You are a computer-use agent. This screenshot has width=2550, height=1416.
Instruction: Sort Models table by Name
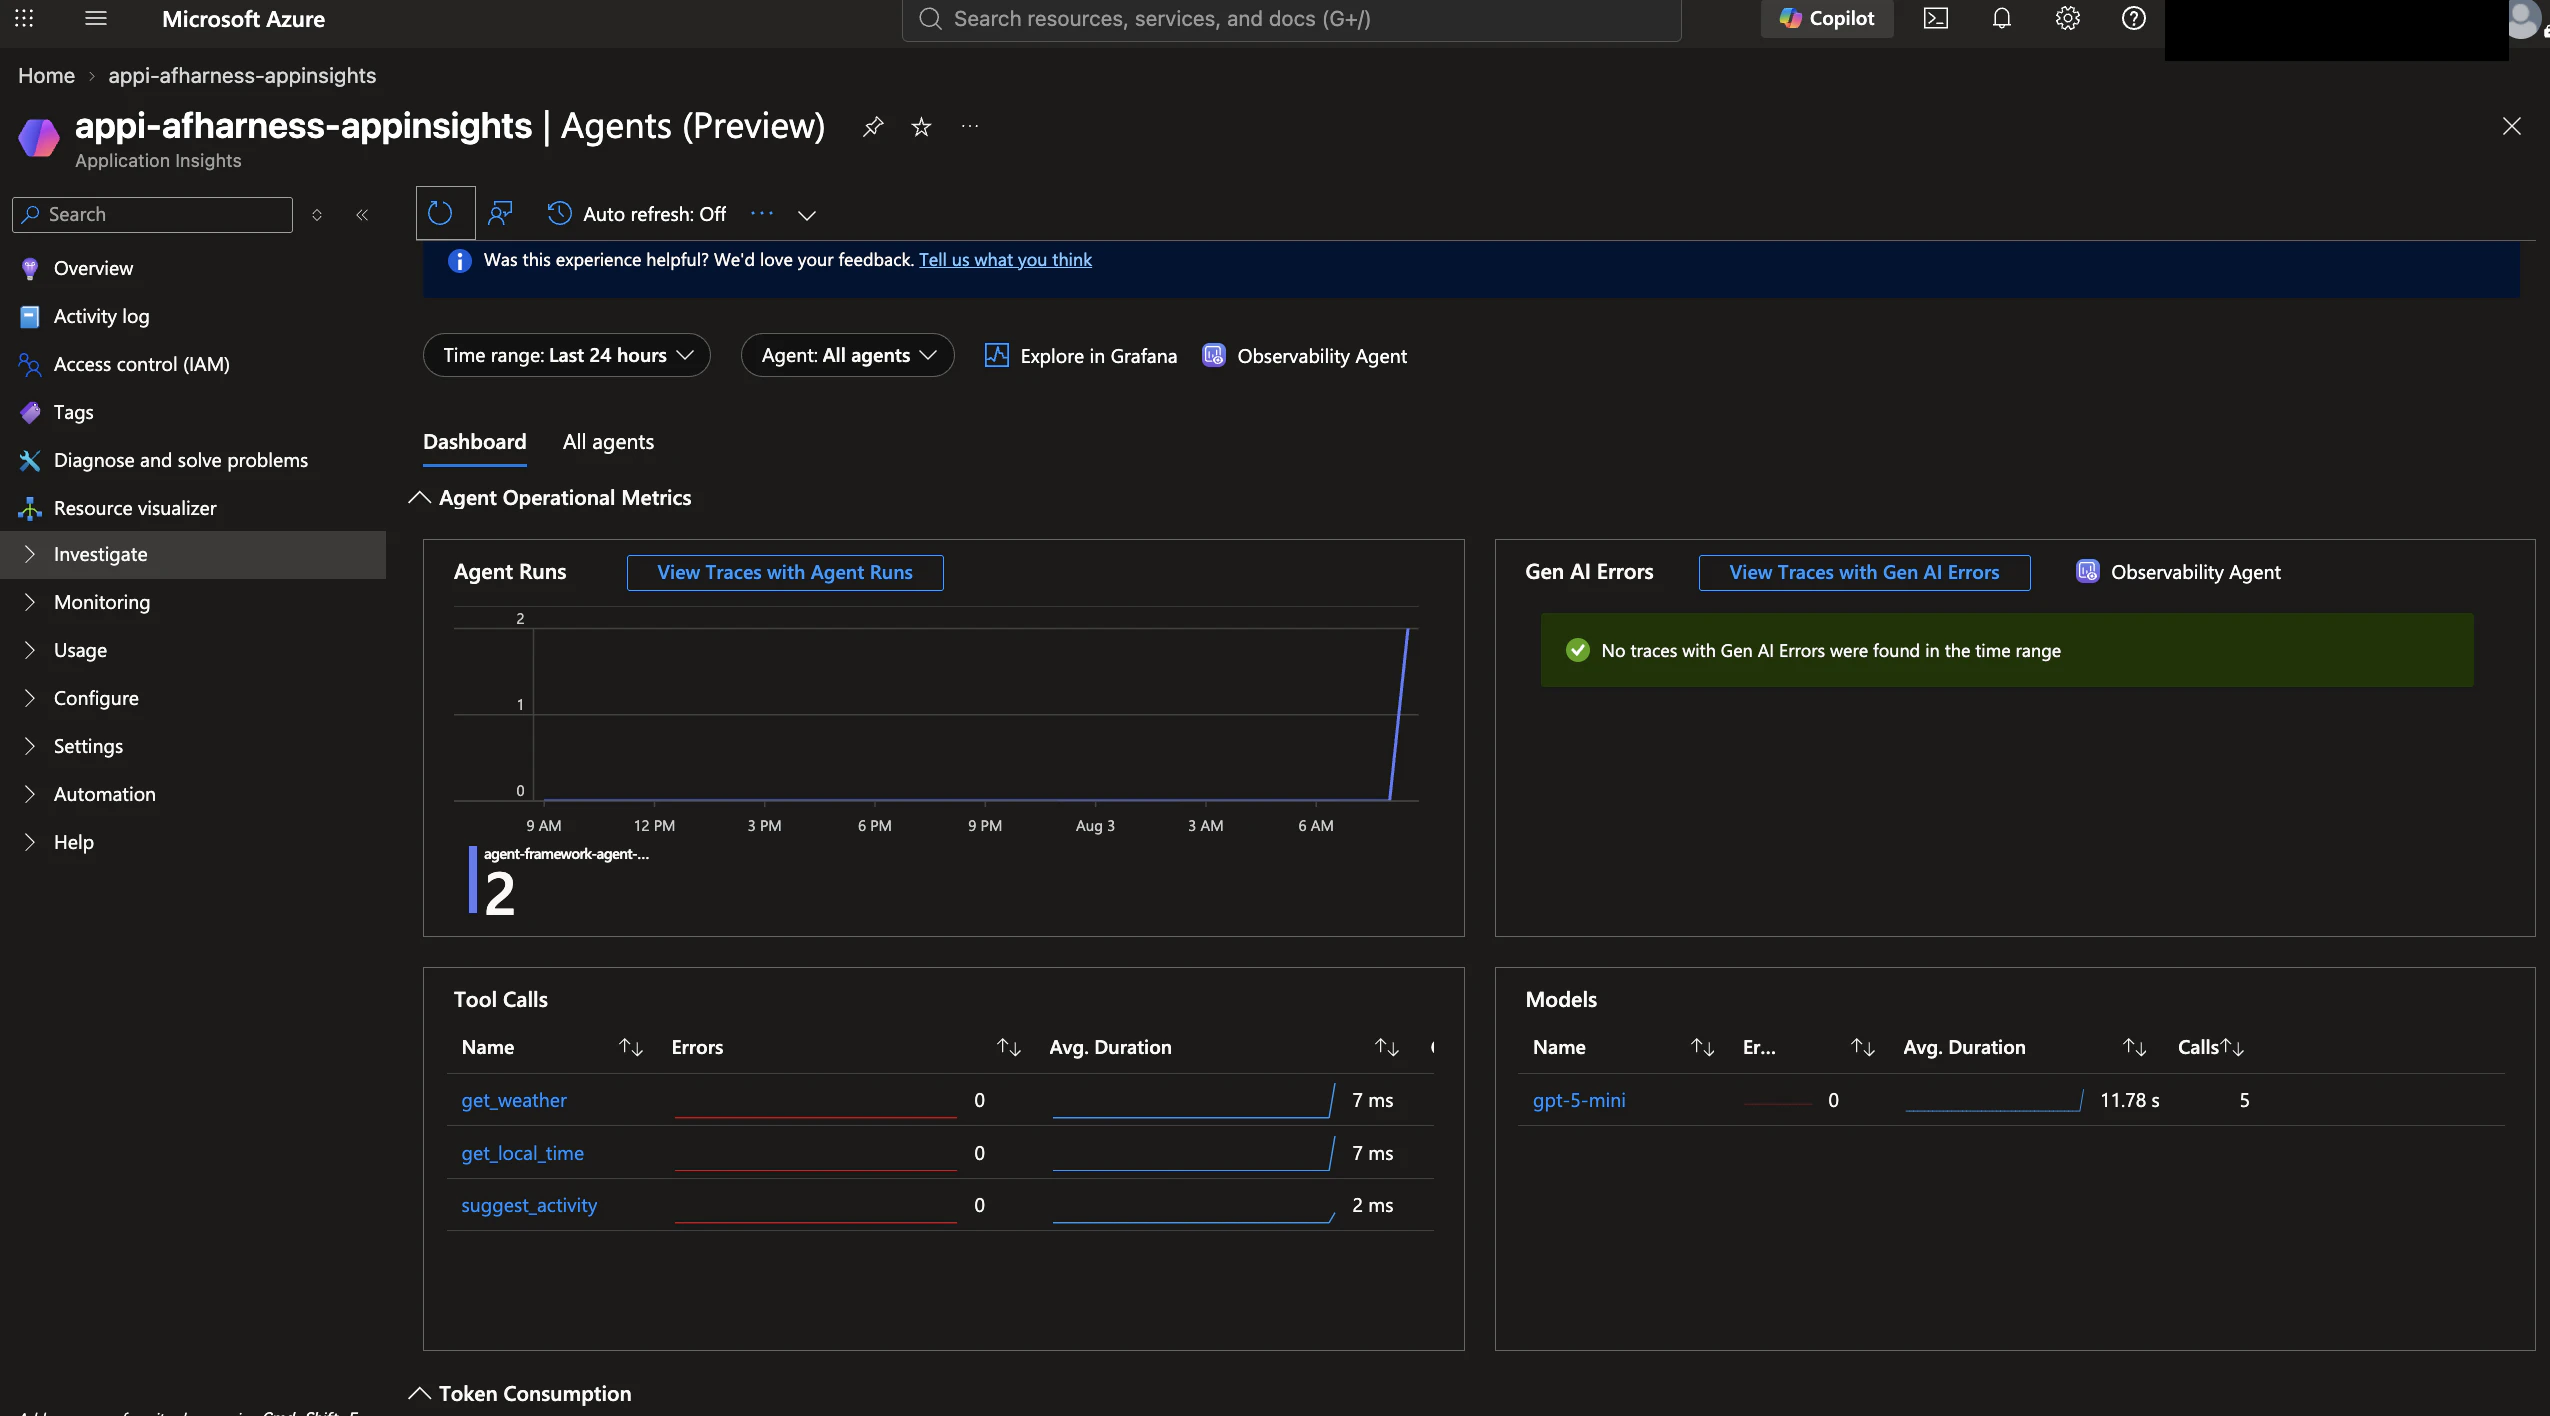(x=1703, y=1047)
